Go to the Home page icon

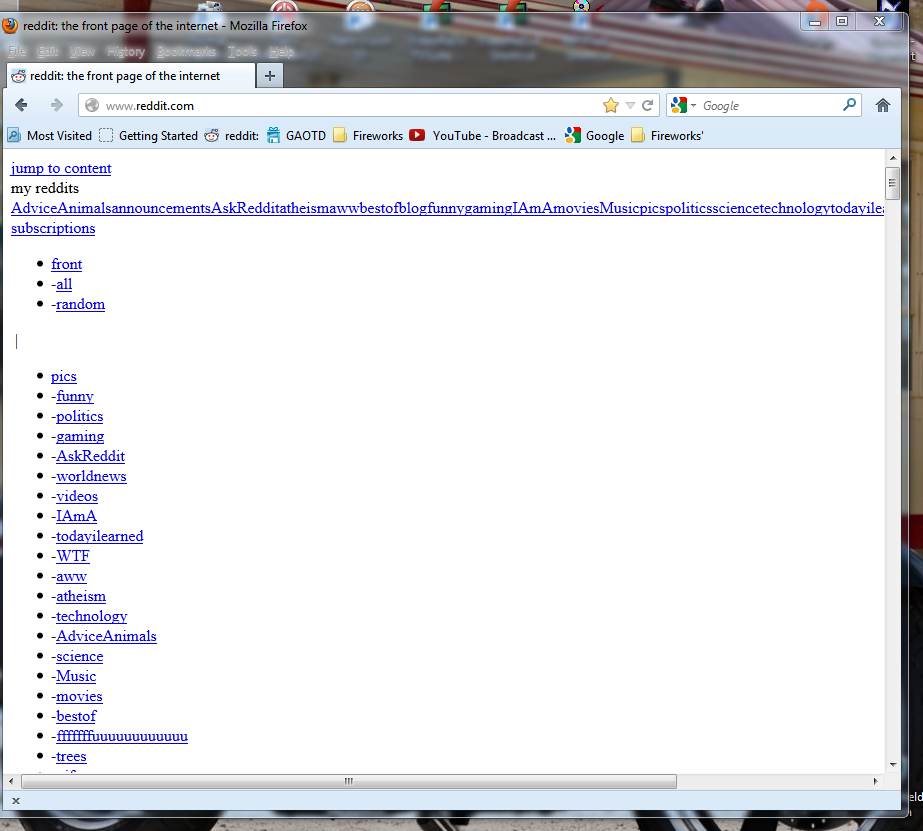pos(882,105)
